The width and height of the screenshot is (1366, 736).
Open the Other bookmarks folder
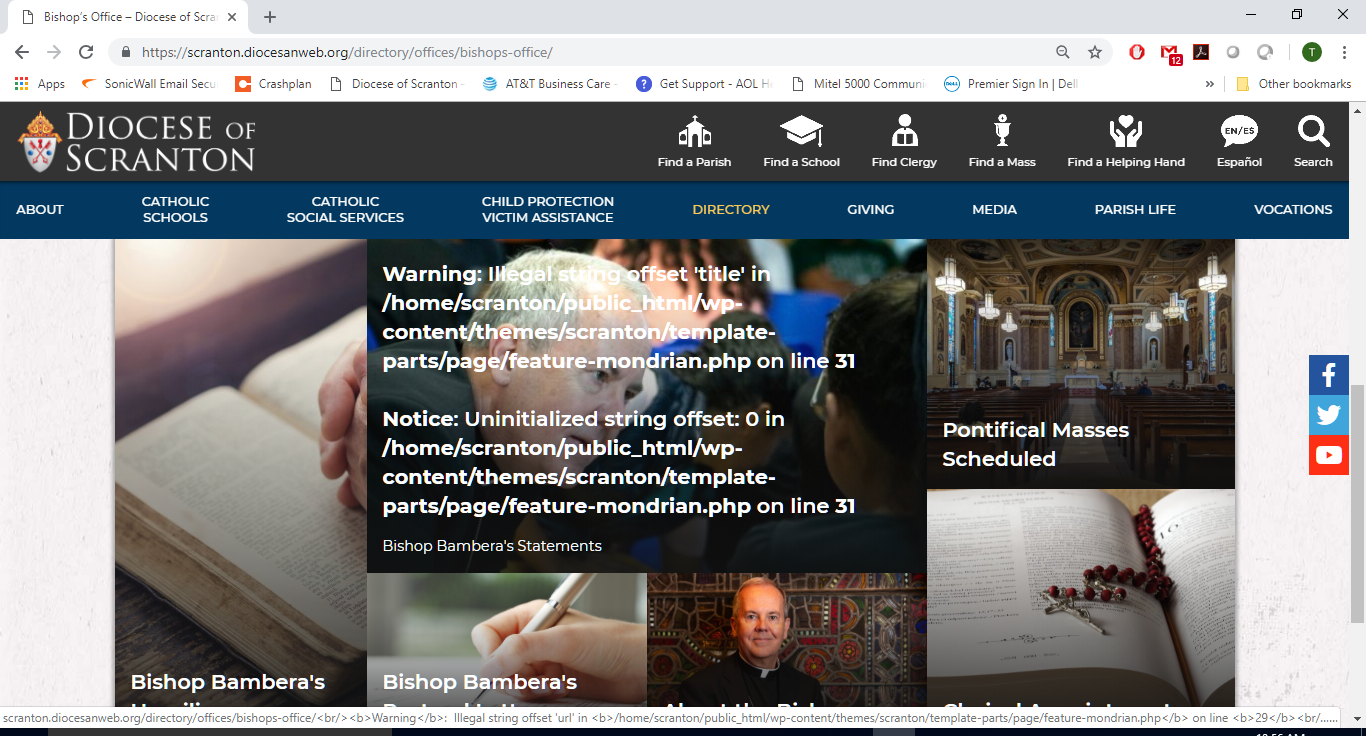(x=1294, y=84)
